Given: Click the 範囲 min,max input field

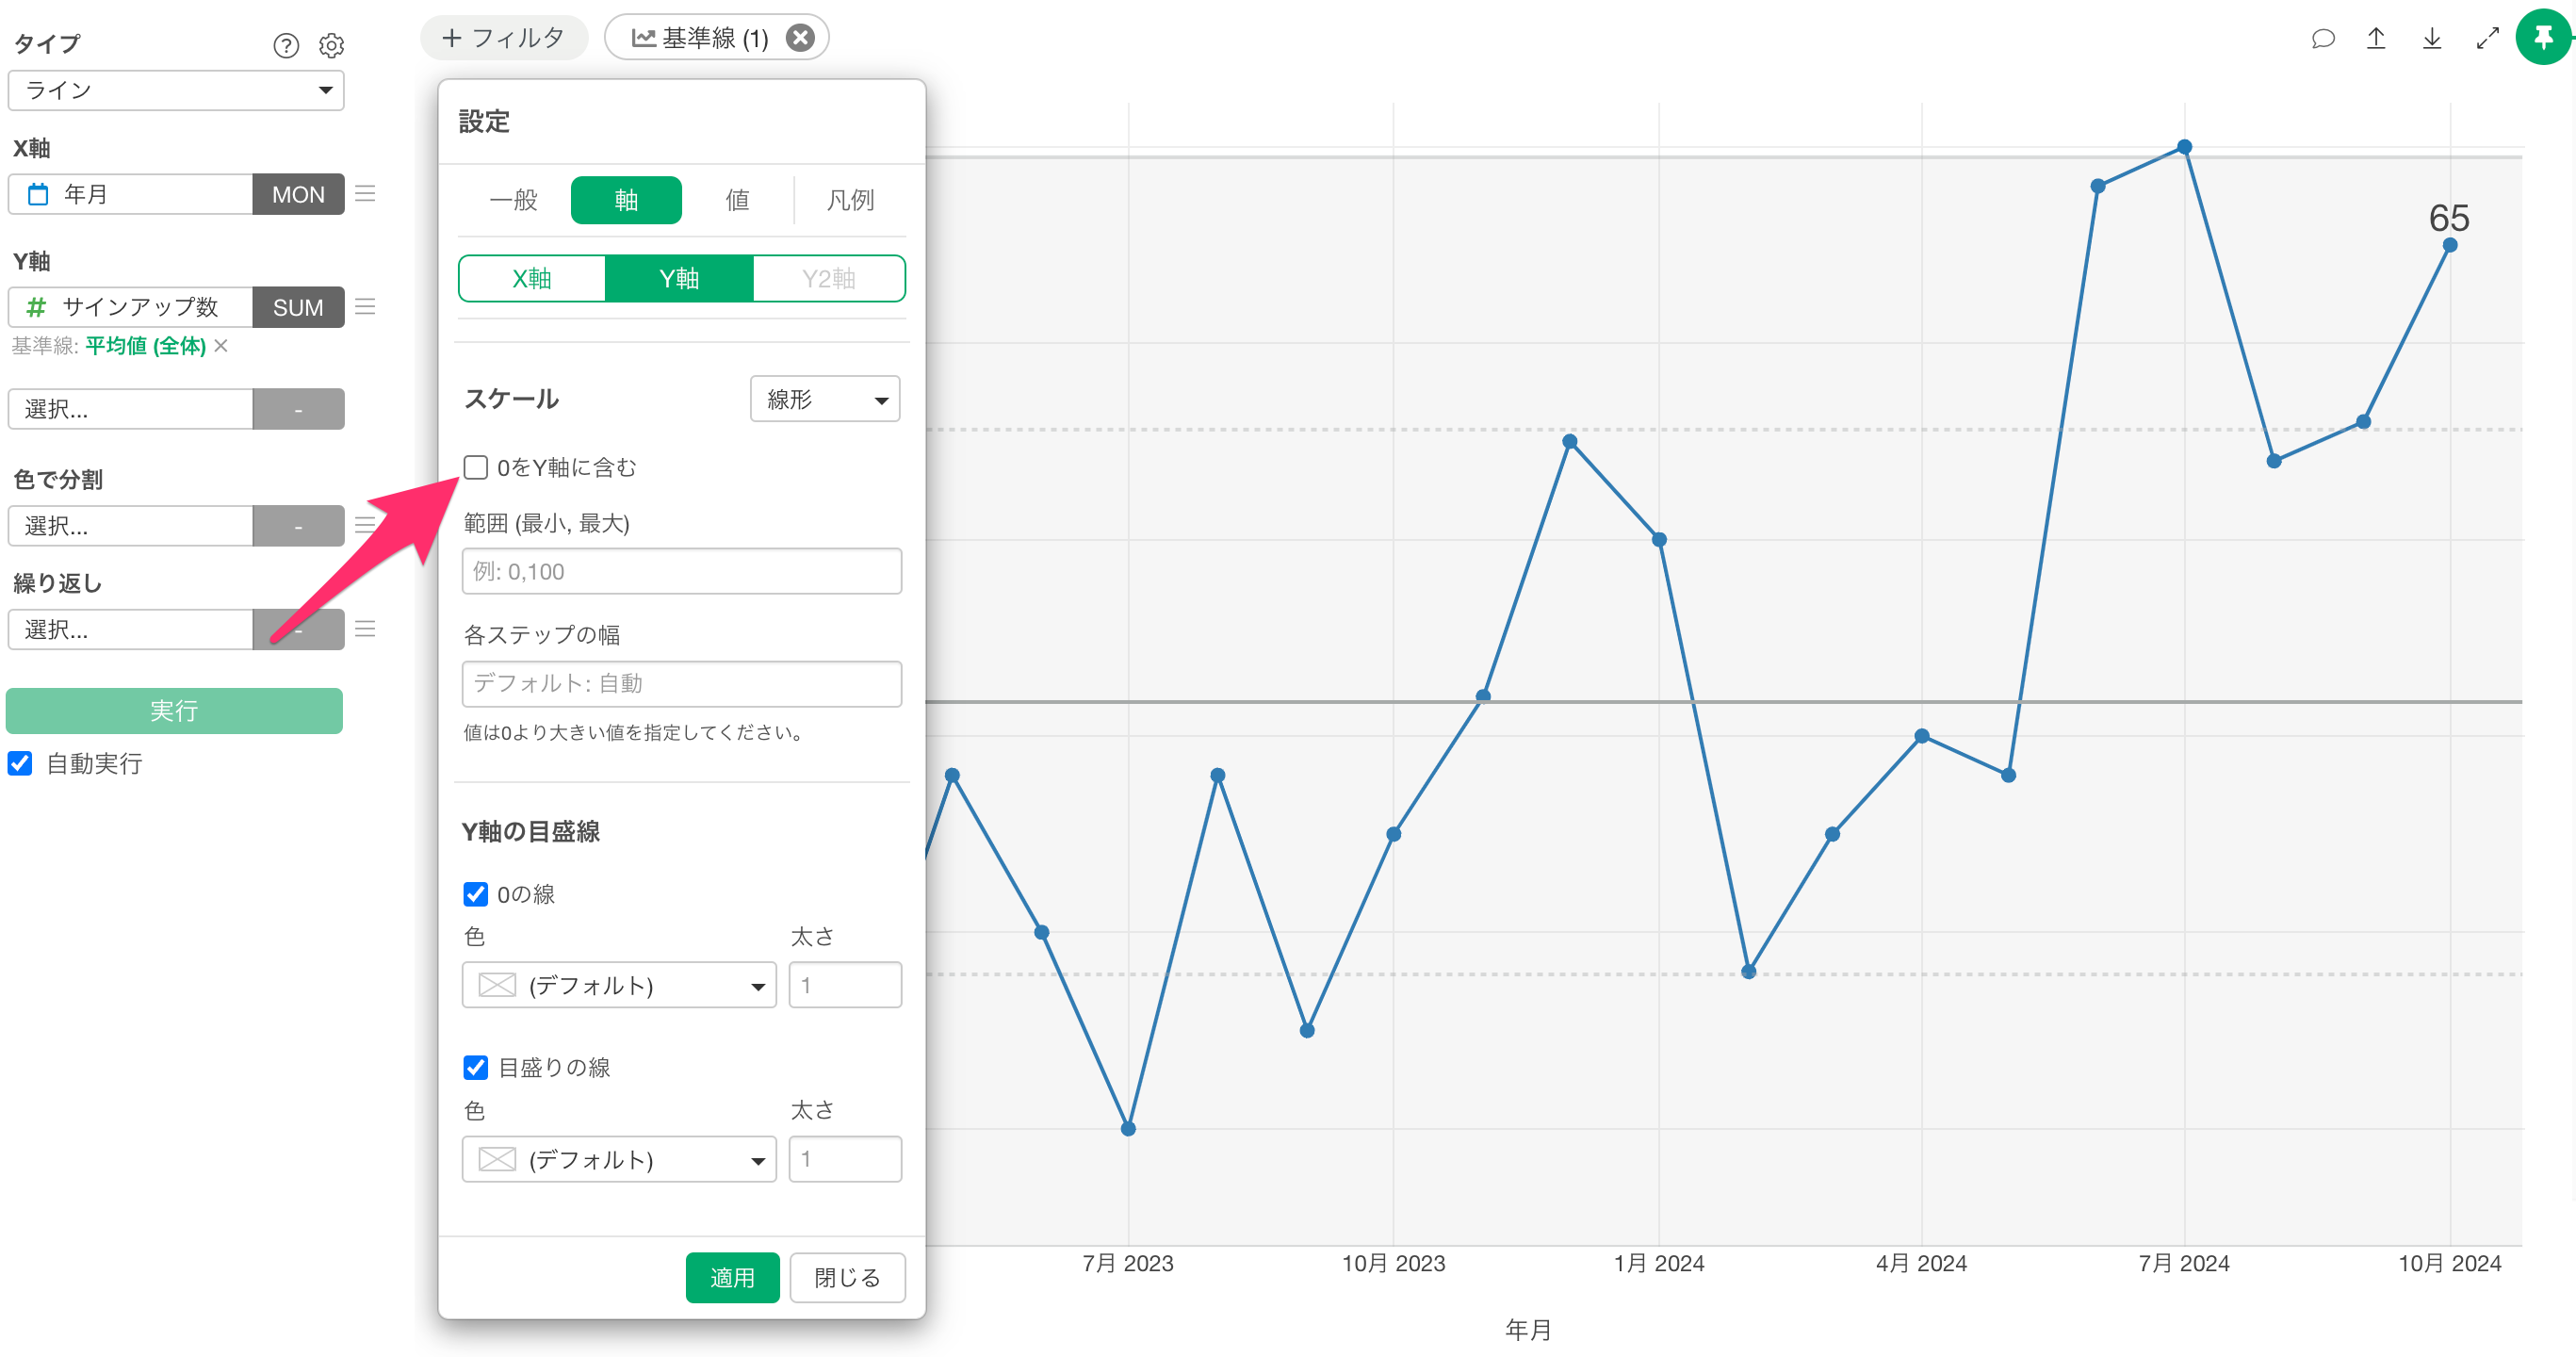Looking at the screenshot, I should tap(682, 571).
